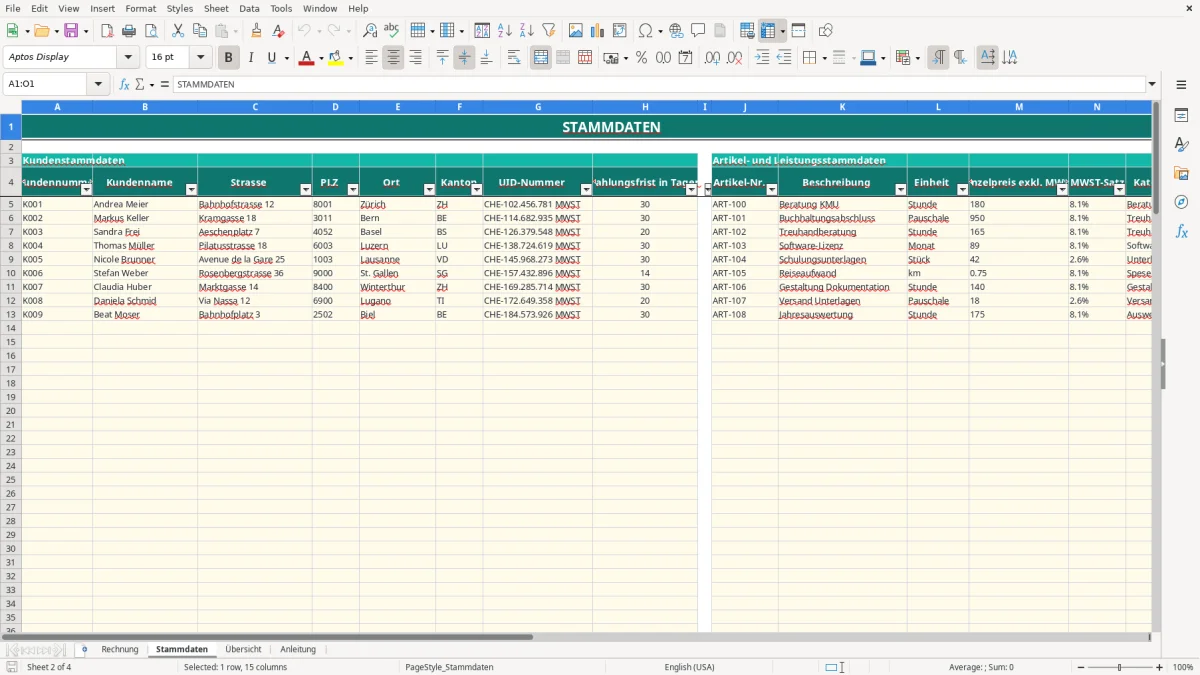
Task: Switch to Übersicht sheet tab
Action: coord(243,649)
